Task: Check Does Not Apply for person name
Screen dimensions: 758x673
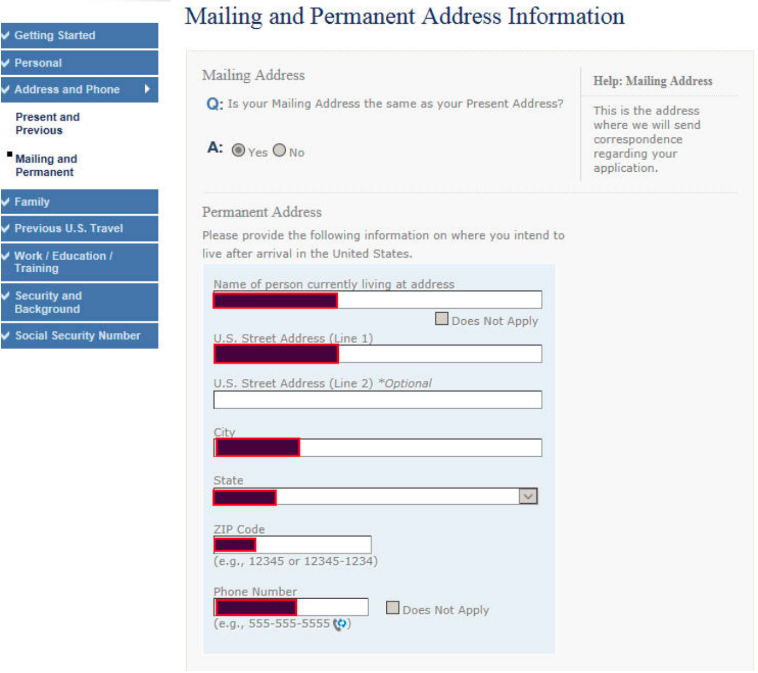Action: tap(442, 320)
